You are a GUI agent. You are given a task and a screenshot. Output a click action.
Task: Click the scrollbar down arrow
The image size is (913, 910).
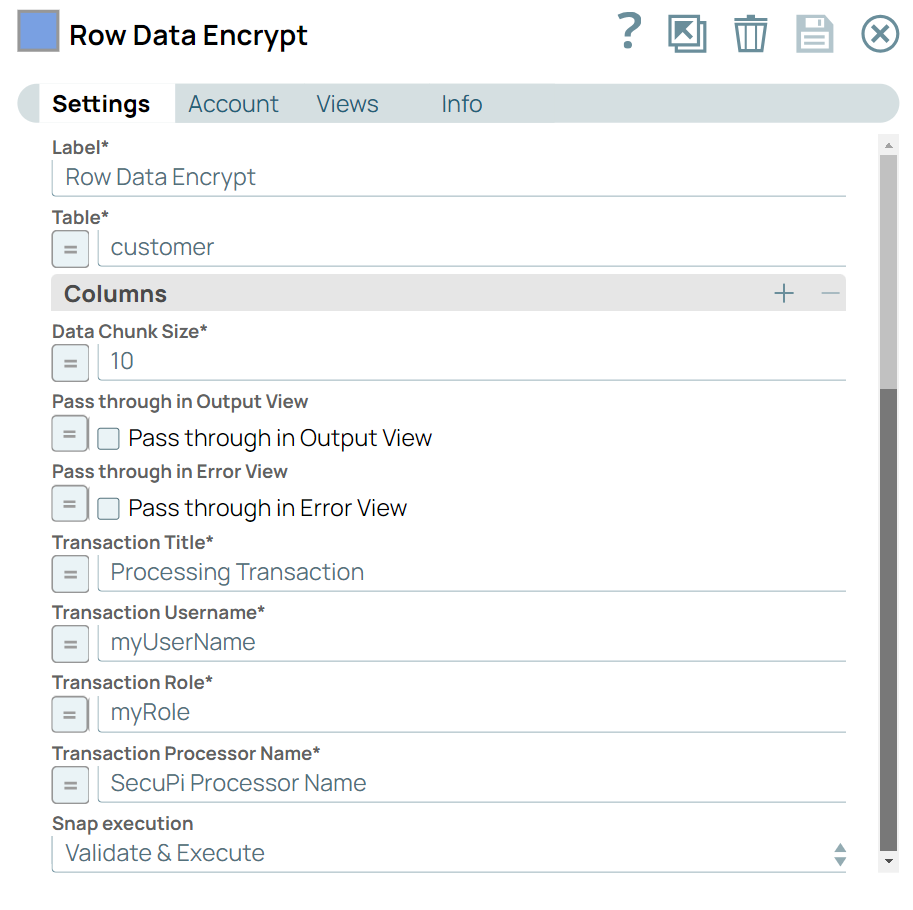tap(889, 862)
